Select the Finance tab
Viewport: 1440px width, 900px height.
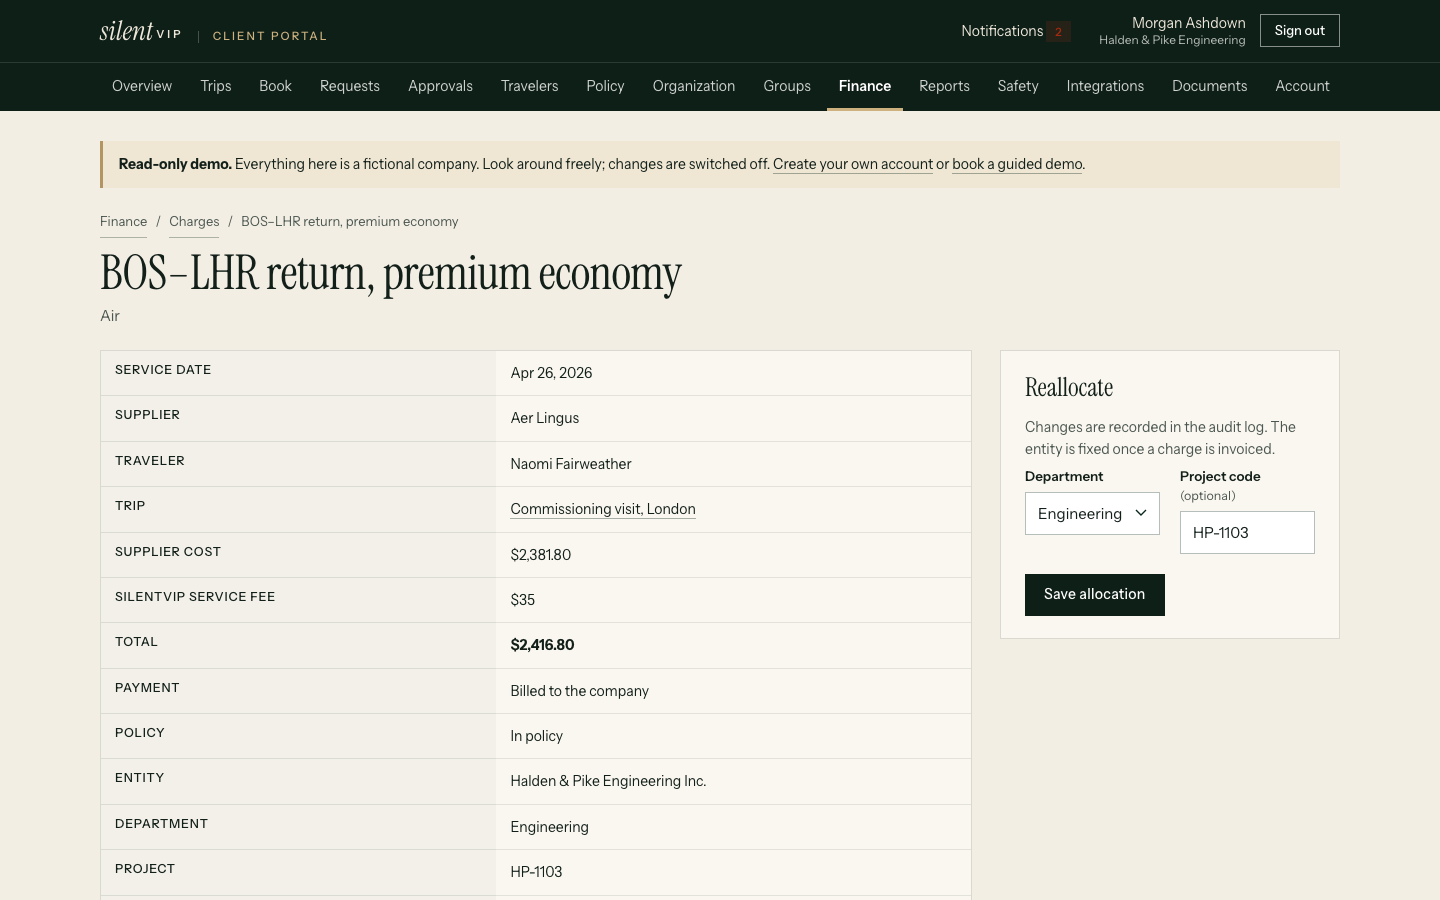click(865, 86)
